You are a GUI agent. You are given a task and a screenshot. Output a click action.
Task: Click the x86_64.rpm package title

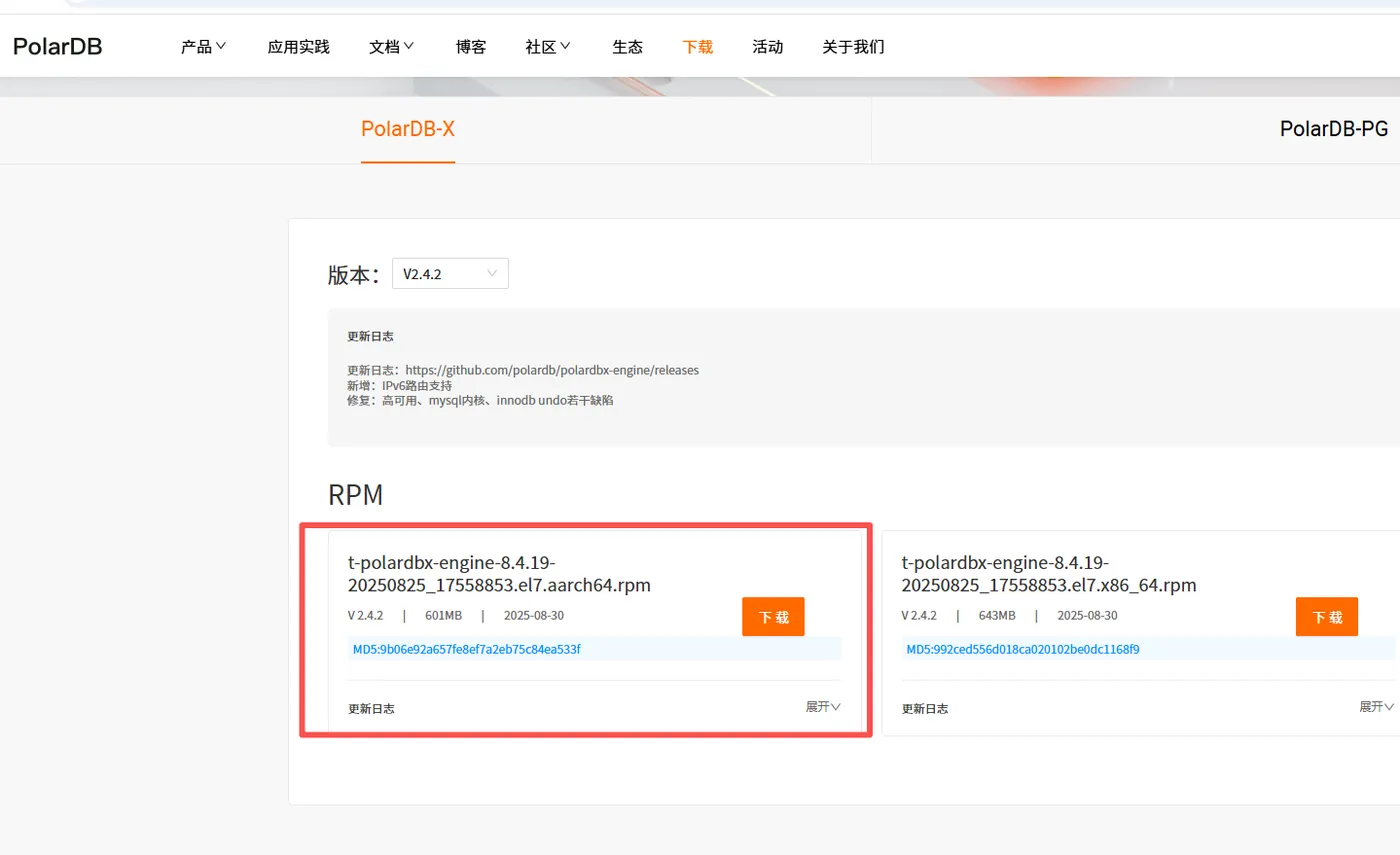[x=1049, y=573]
